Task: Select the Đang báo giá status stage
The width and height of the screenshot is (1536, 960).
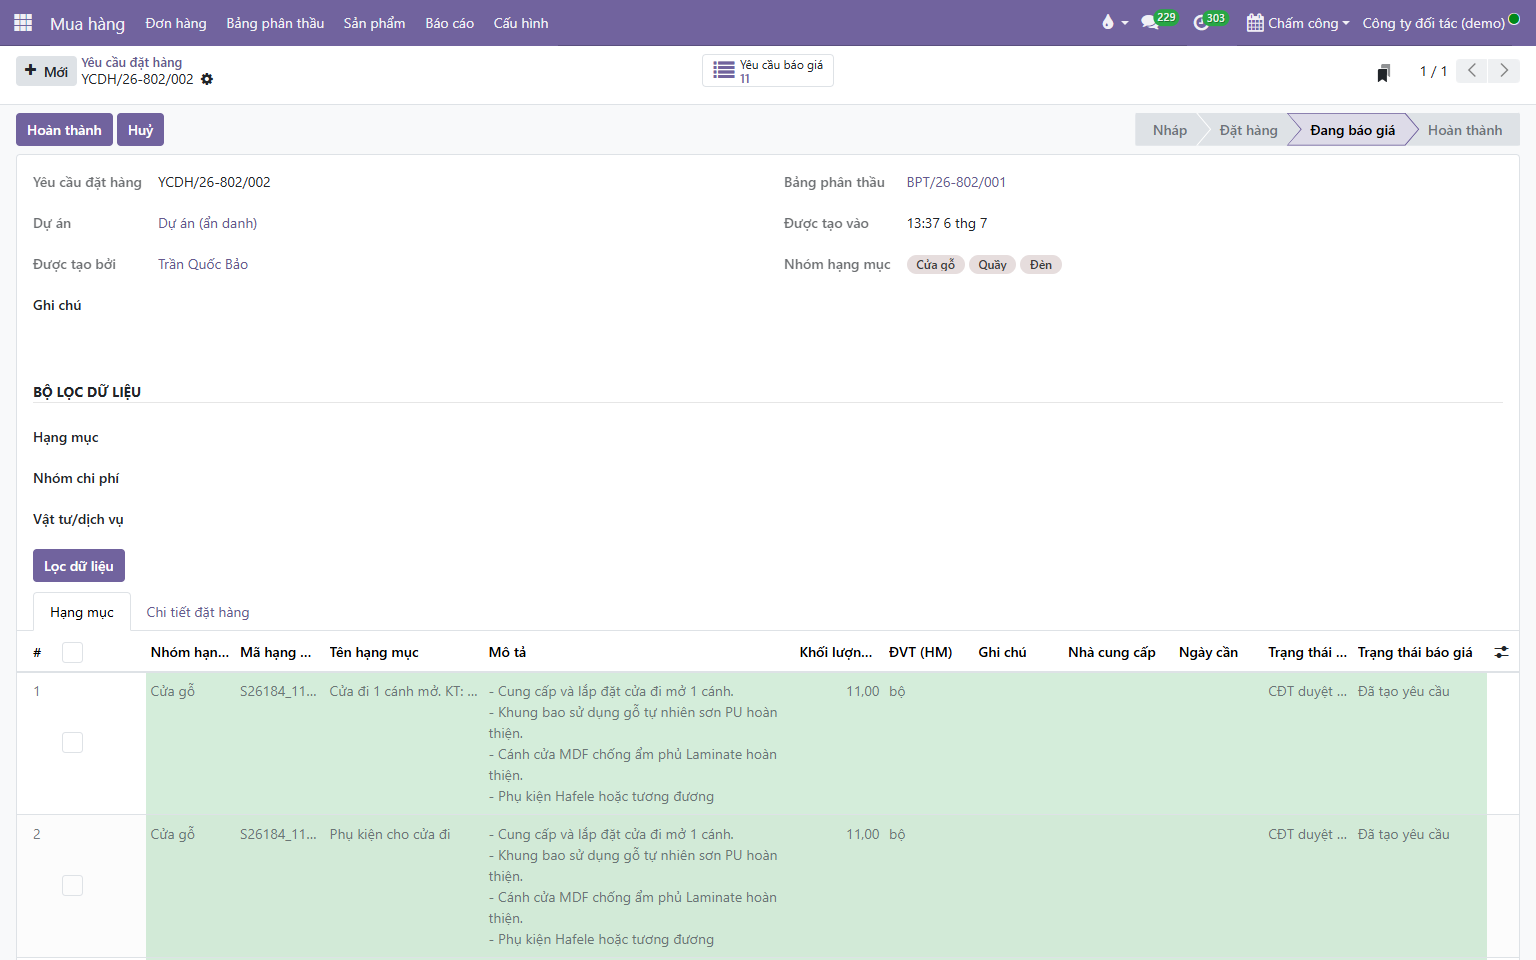Action: tap(1352, 130)
